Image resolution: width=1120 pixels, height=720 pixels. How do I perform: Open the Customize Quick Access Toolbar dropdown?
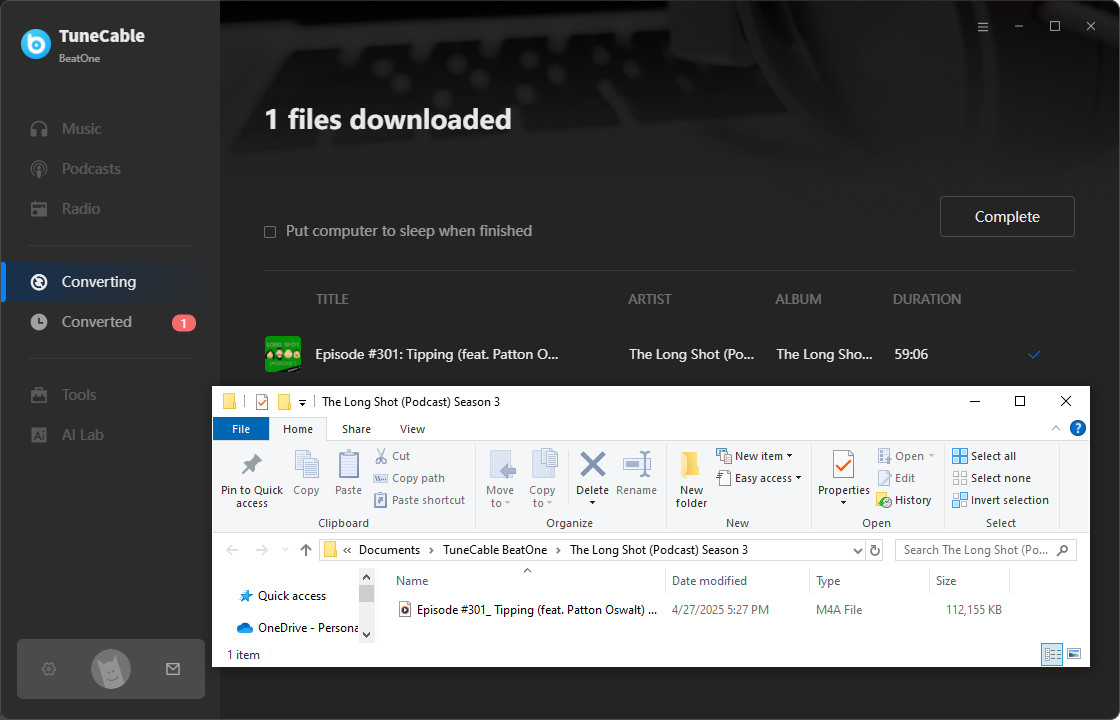[302, 402]
